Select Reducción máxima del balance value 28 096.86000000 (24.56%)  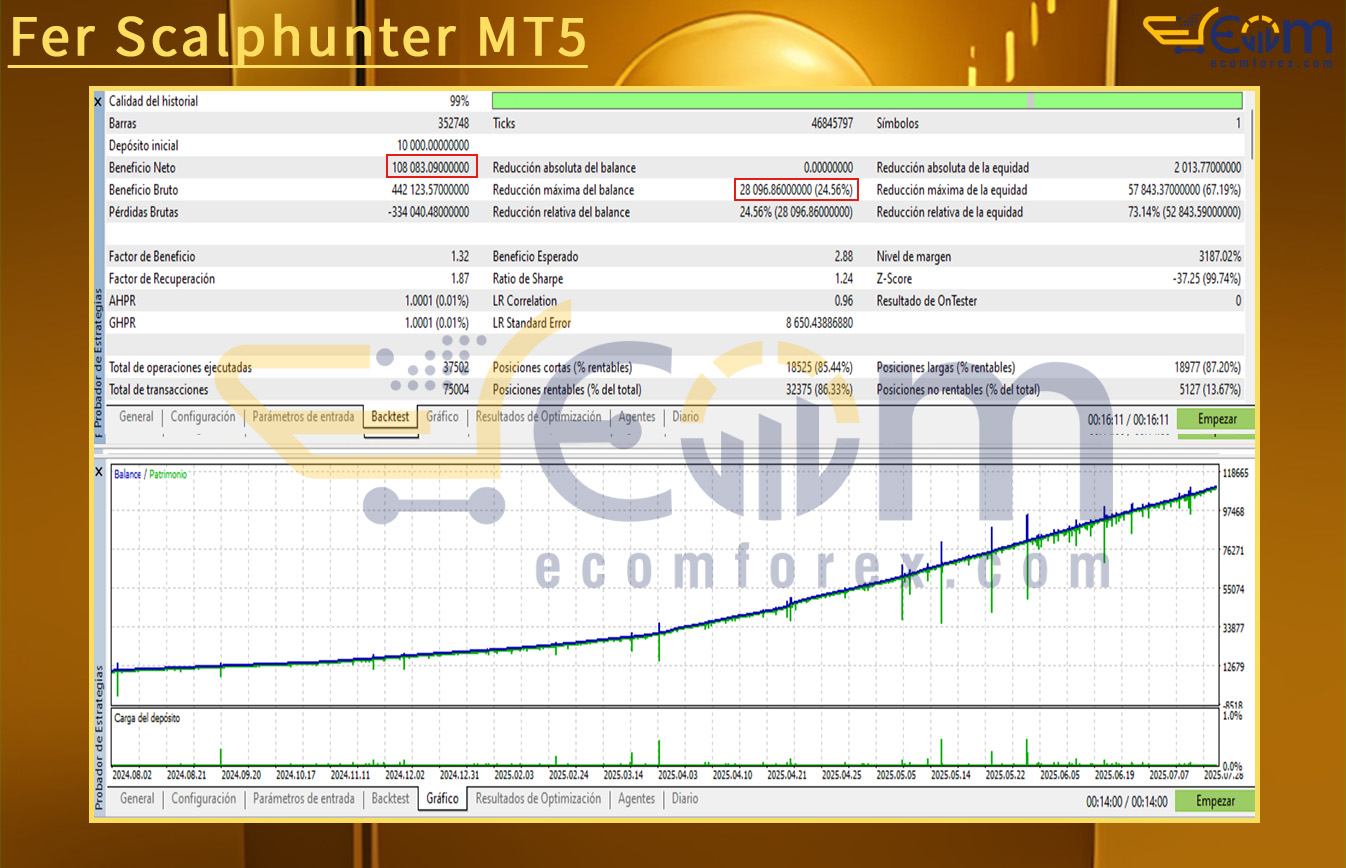[796, 190]
